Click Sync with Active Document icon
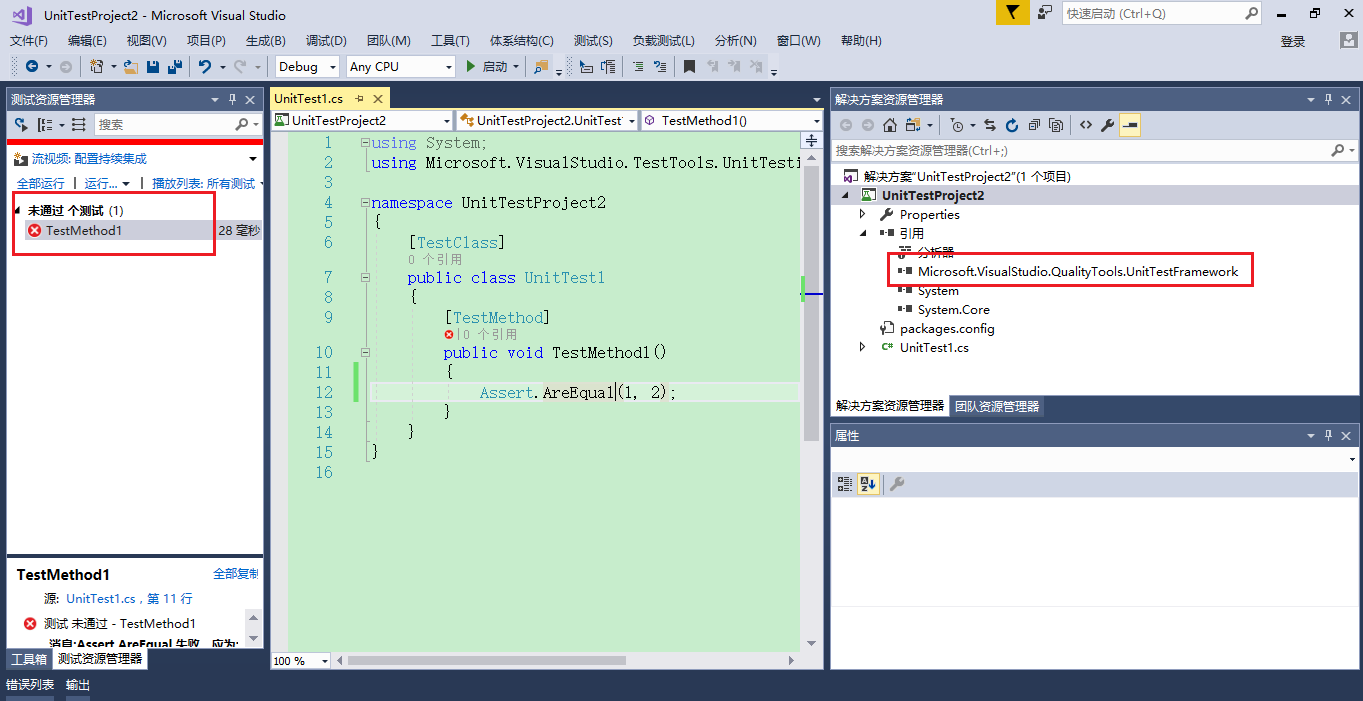The height and width of the screenshot is (701, 1363). click(x=990, y=125)
